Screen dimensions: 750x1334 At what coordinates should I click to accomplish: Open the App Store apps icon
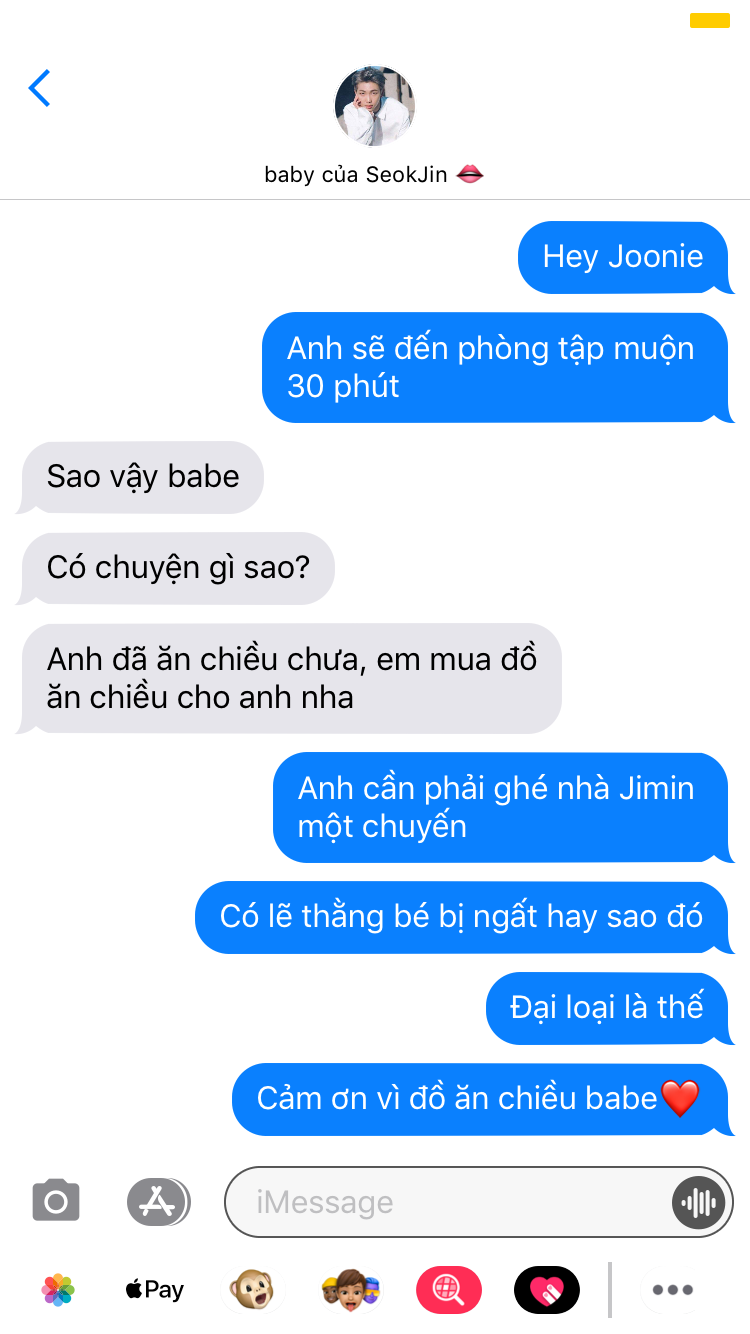click(x=158, y=1201)
